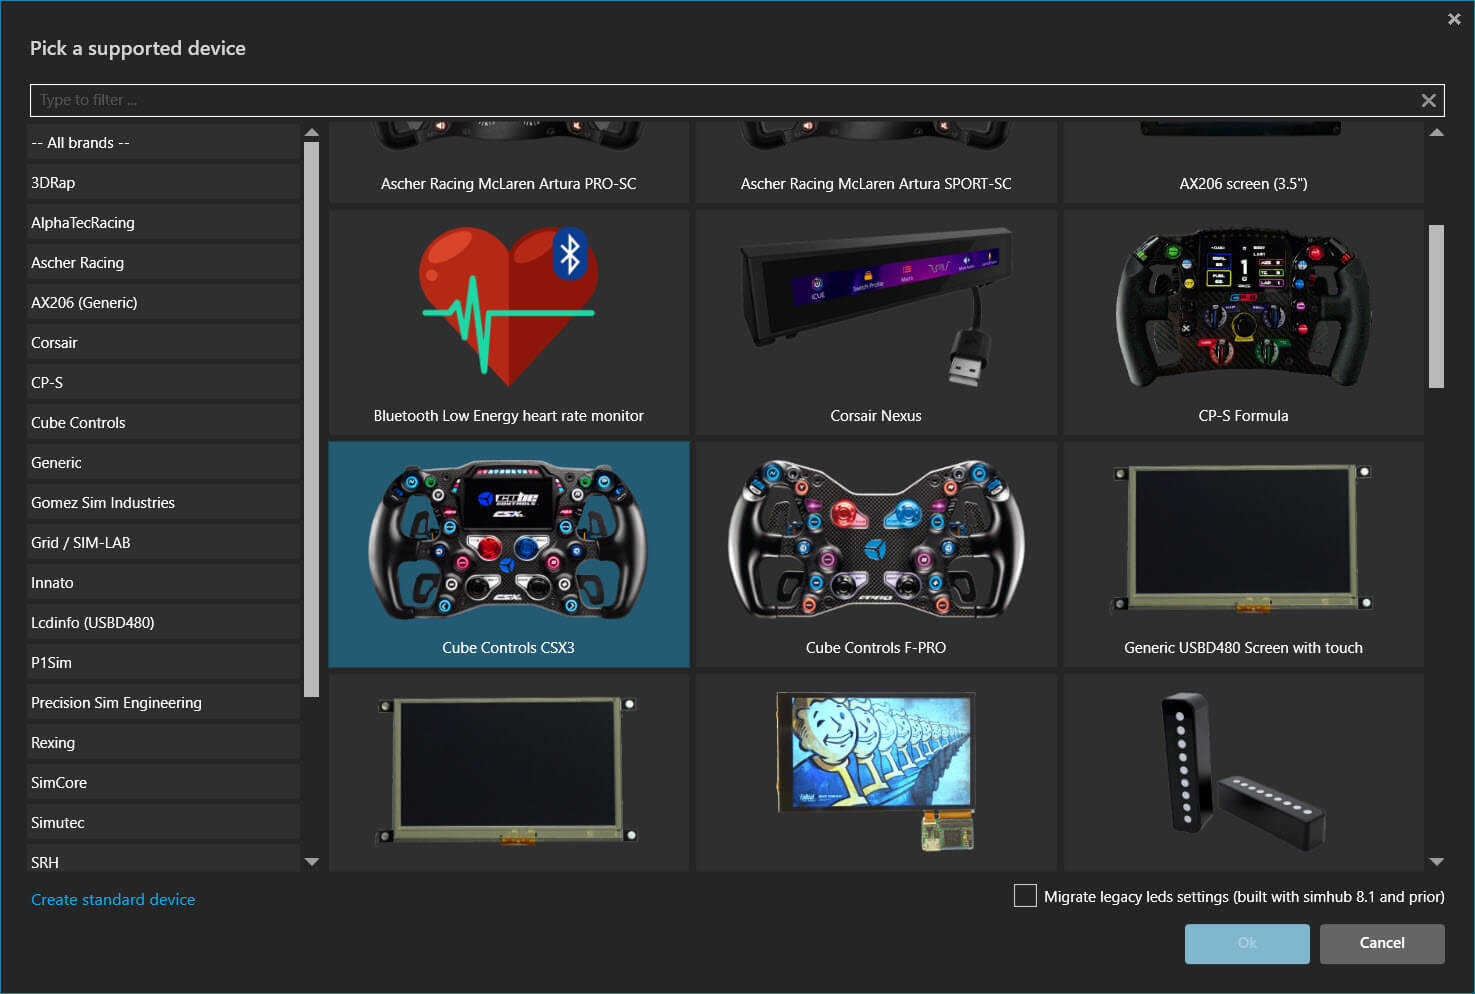The width and height of the screenshot is (1475, 994).
Task: Clear the search filter text
Action: click(x=1428, y=100)
